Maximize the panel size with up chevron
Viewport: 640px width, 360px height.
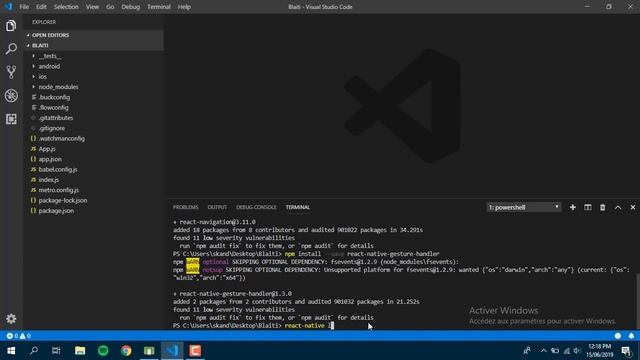click(618, 207)
